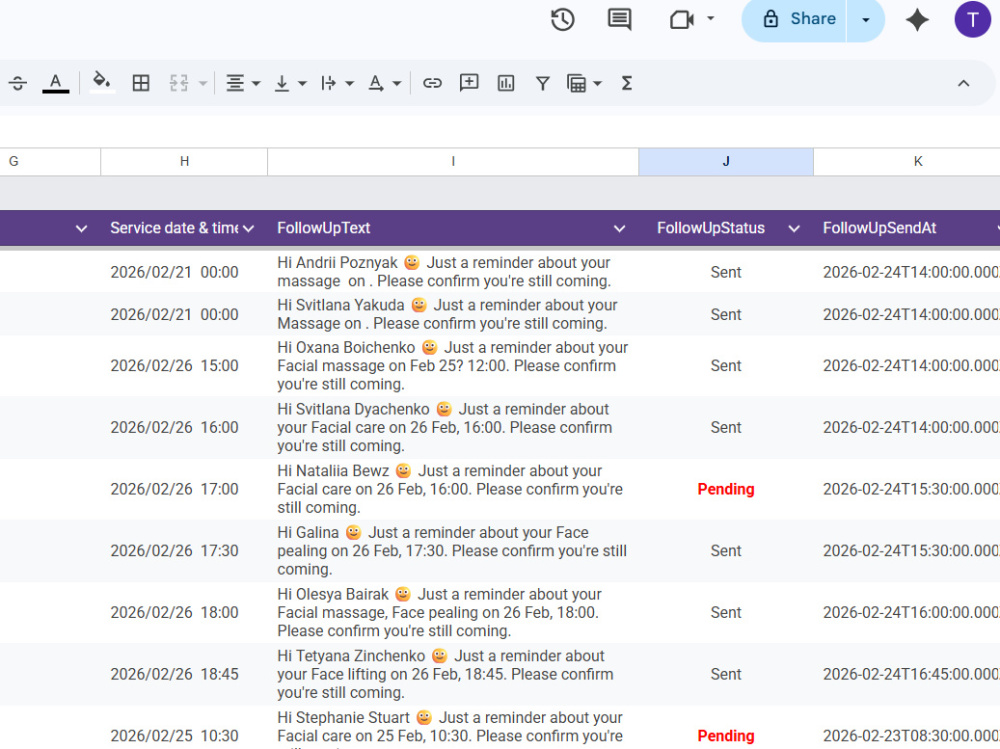Insert a link with chain icon
Viewport: 1000px width, 749px height.
coord(432,83)
